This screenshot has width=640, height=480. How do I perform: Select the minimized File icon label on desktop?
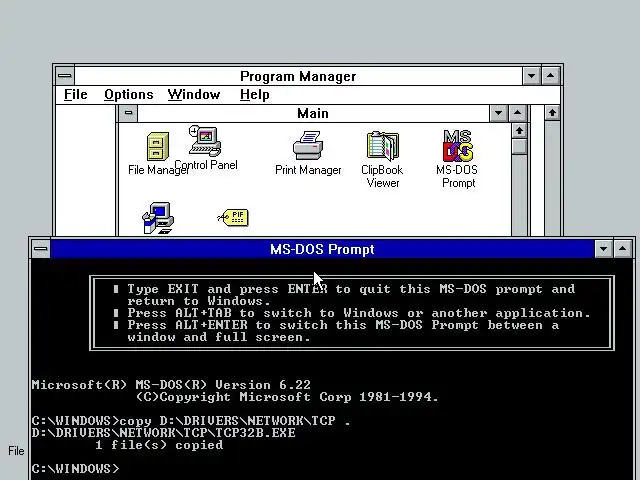(x=16, y=451)
